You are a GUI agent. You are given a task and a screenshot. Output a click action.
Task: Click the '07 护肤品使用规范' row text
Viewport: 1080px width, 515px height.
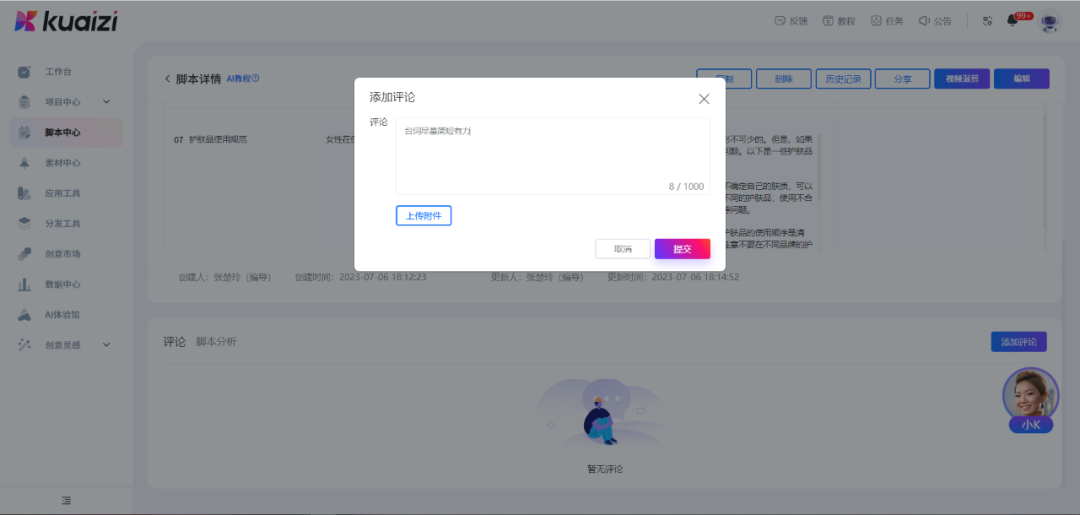pyautogui.click(x=211, y=140)
